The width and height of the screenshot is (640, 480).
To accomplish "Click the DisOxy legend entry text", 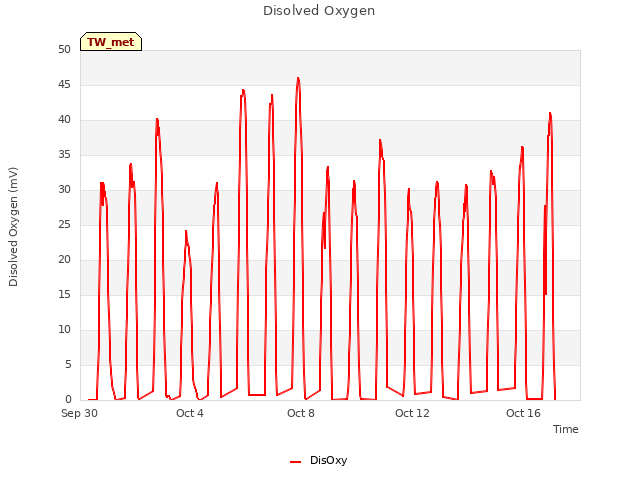I will click(329, 460).
